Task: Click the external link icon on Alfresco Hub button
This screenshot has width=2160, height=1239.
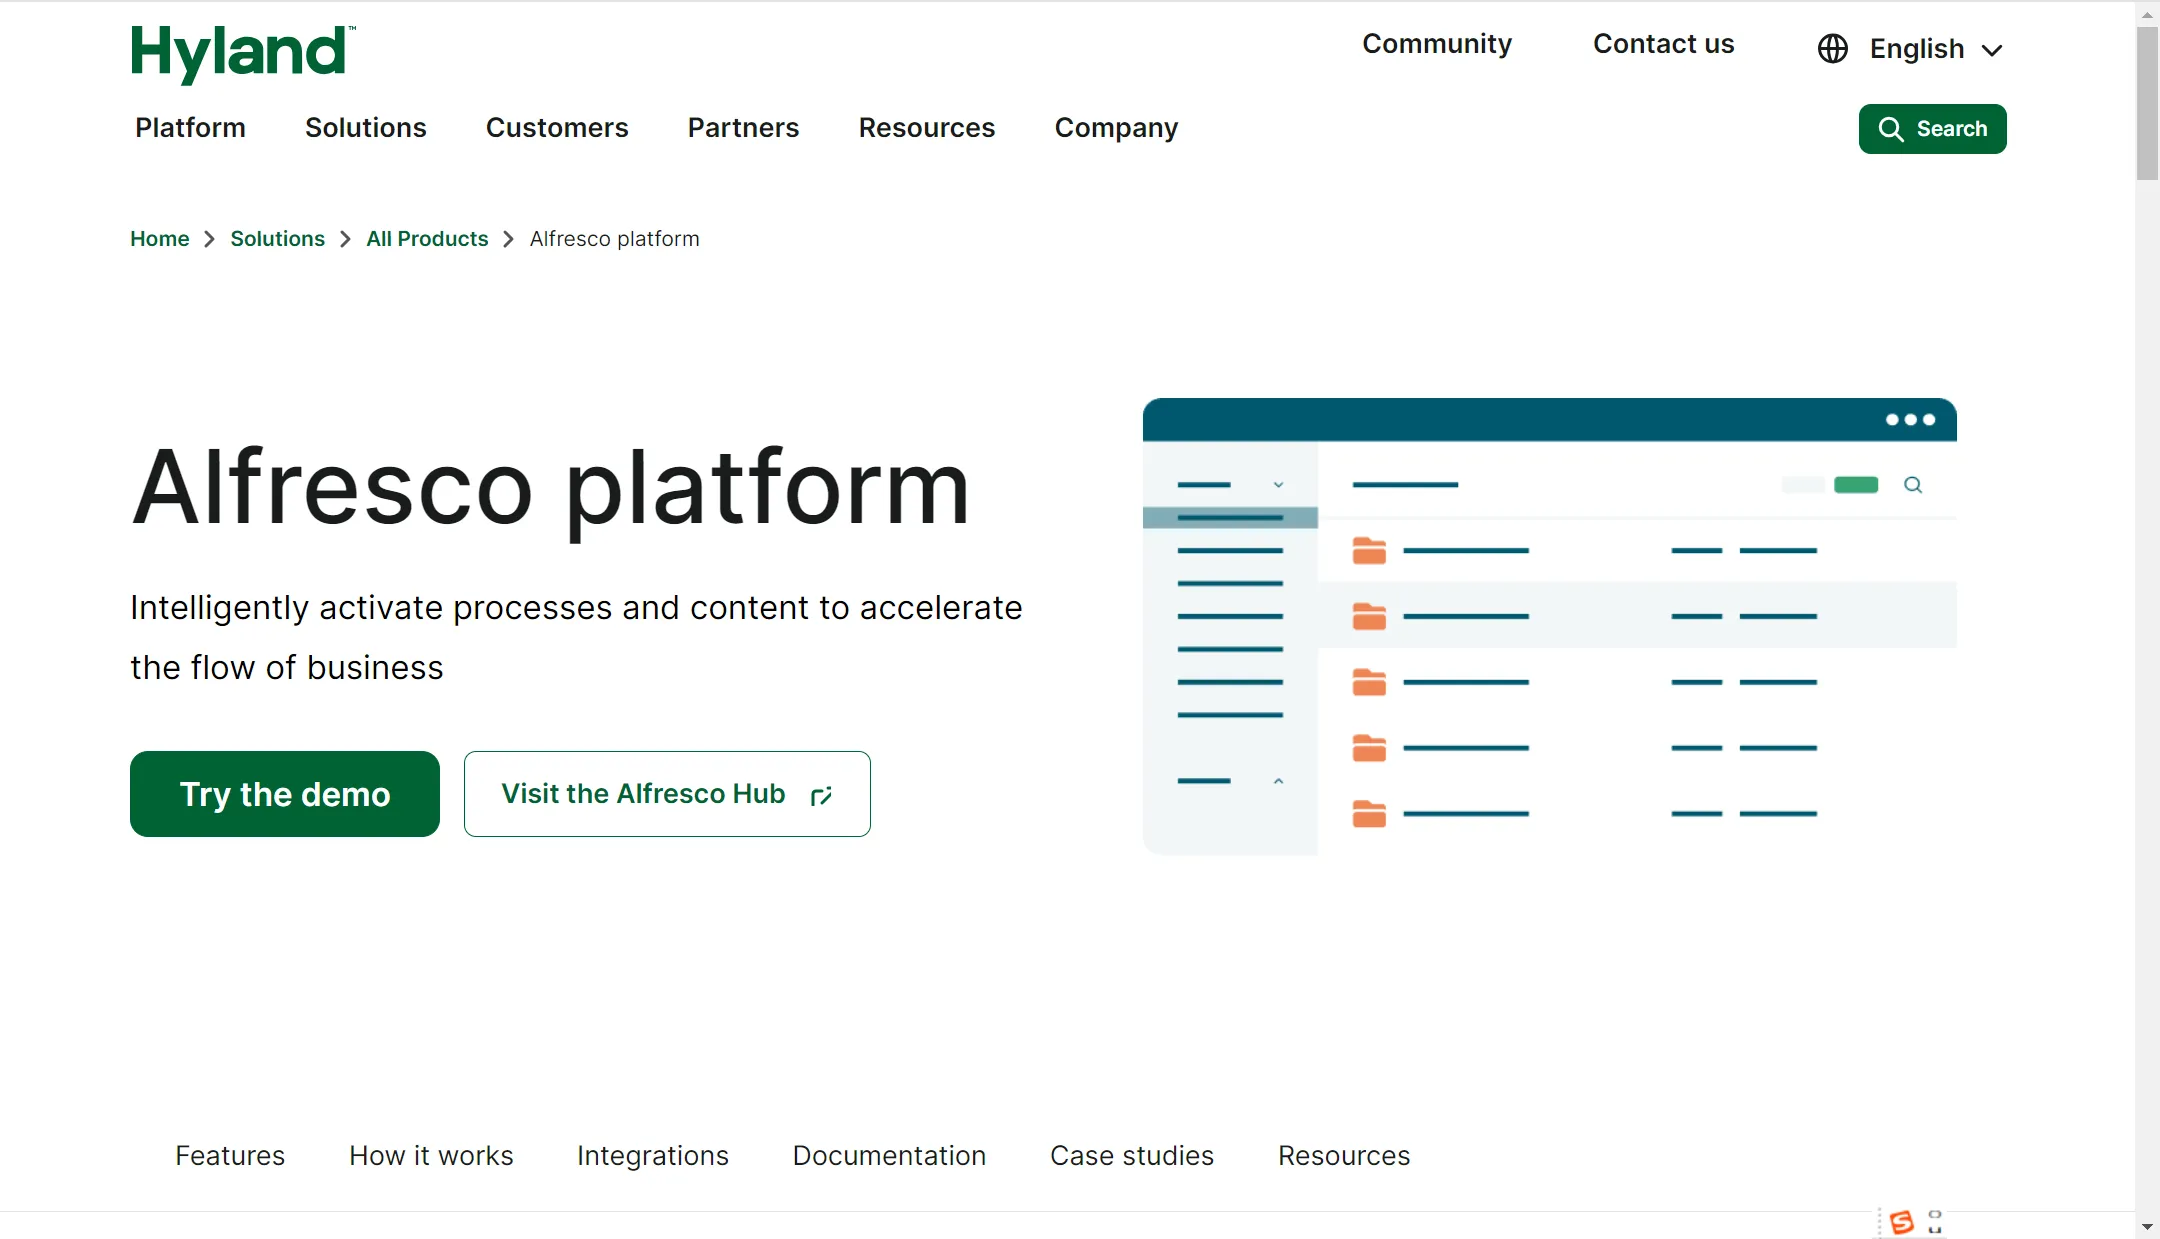Action: 821,796
